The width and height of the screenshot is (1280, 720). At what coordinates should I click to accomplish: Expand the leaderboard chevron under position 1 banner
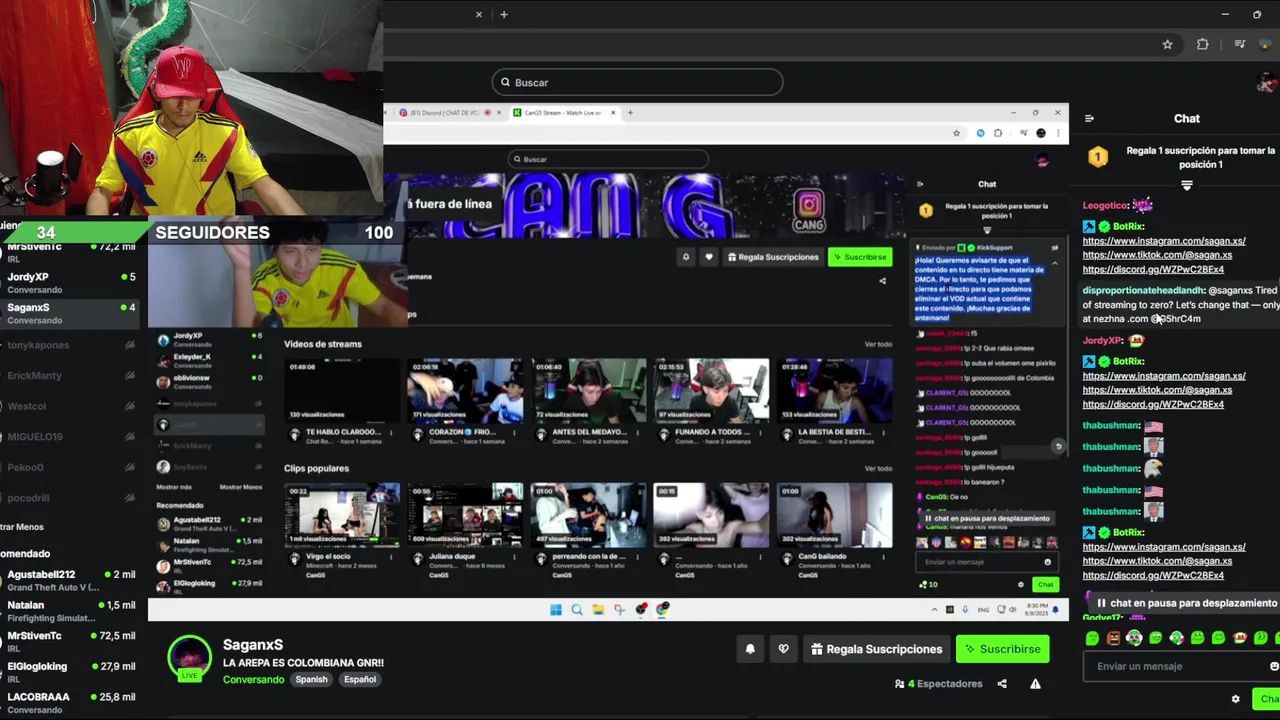tap(1187, 186)
